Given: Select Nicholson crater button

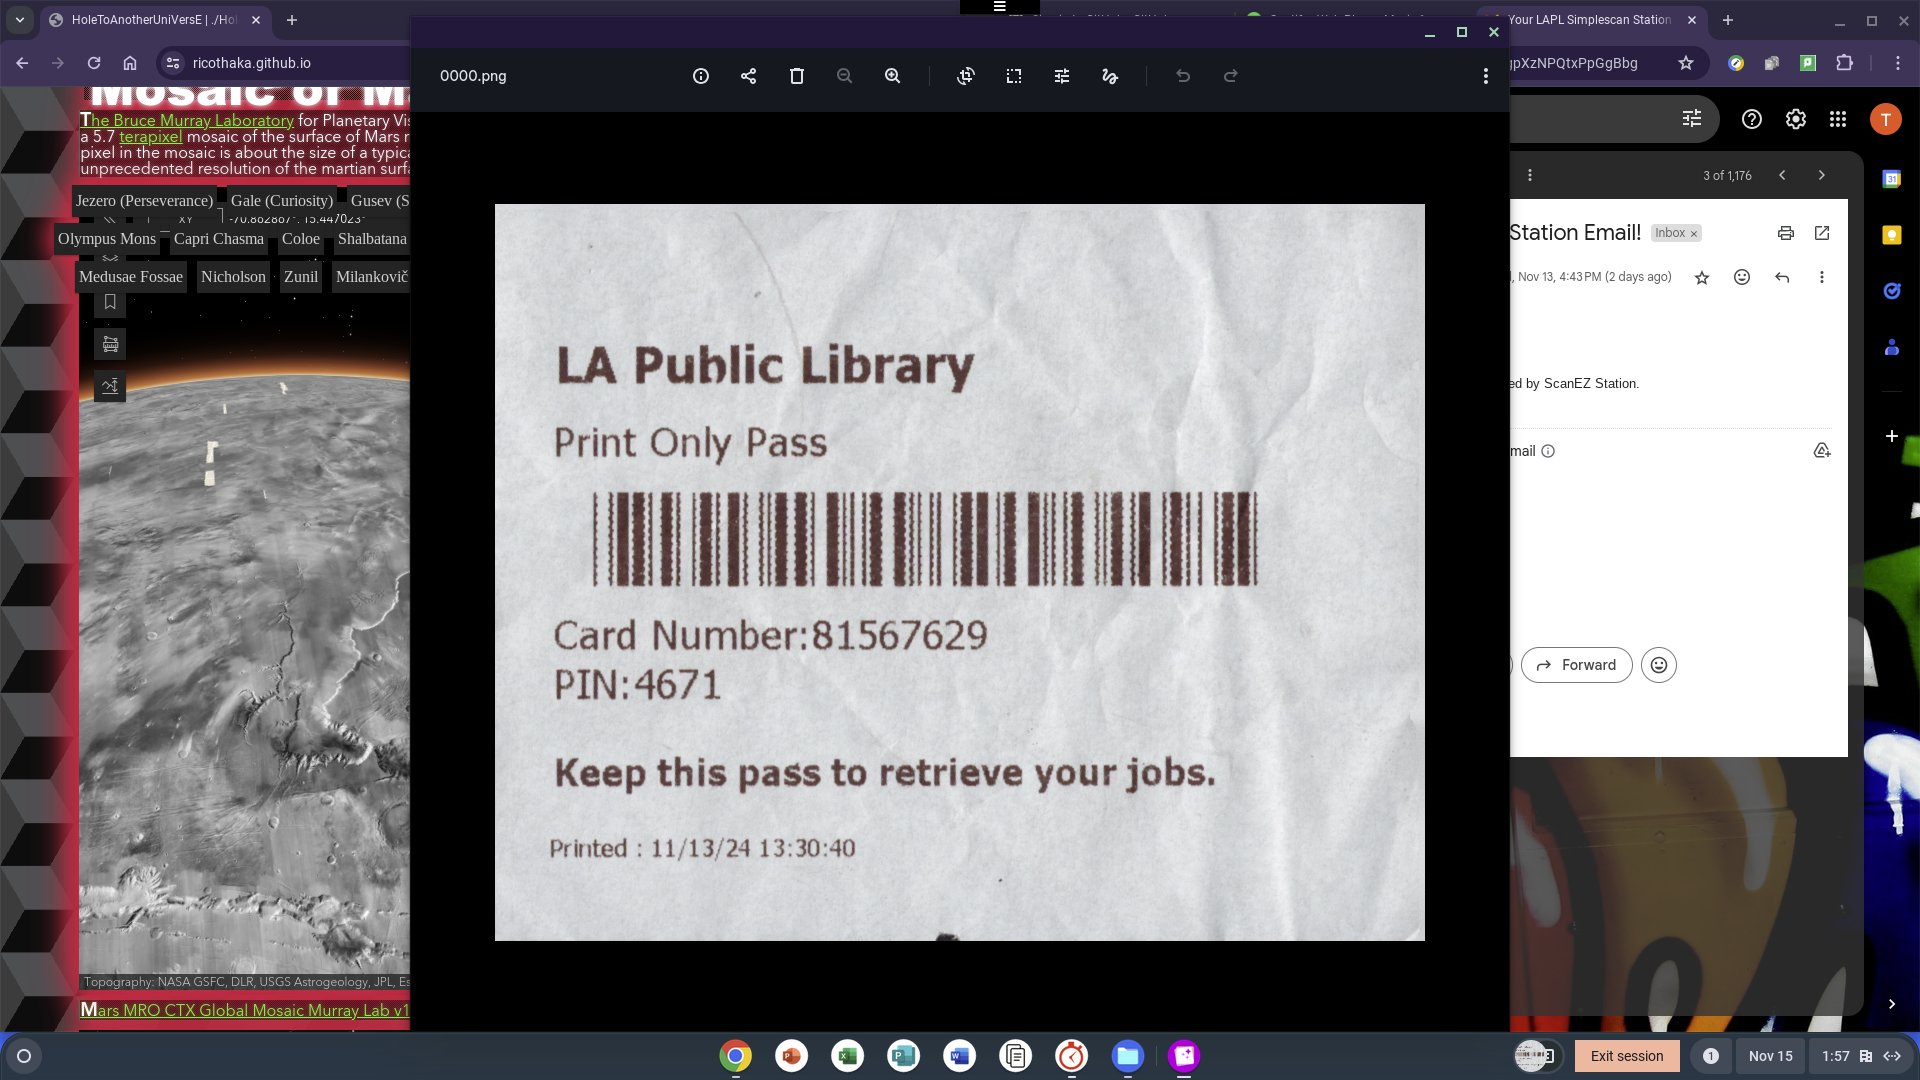Looking at the screenshot, I should tap(233, 277).
